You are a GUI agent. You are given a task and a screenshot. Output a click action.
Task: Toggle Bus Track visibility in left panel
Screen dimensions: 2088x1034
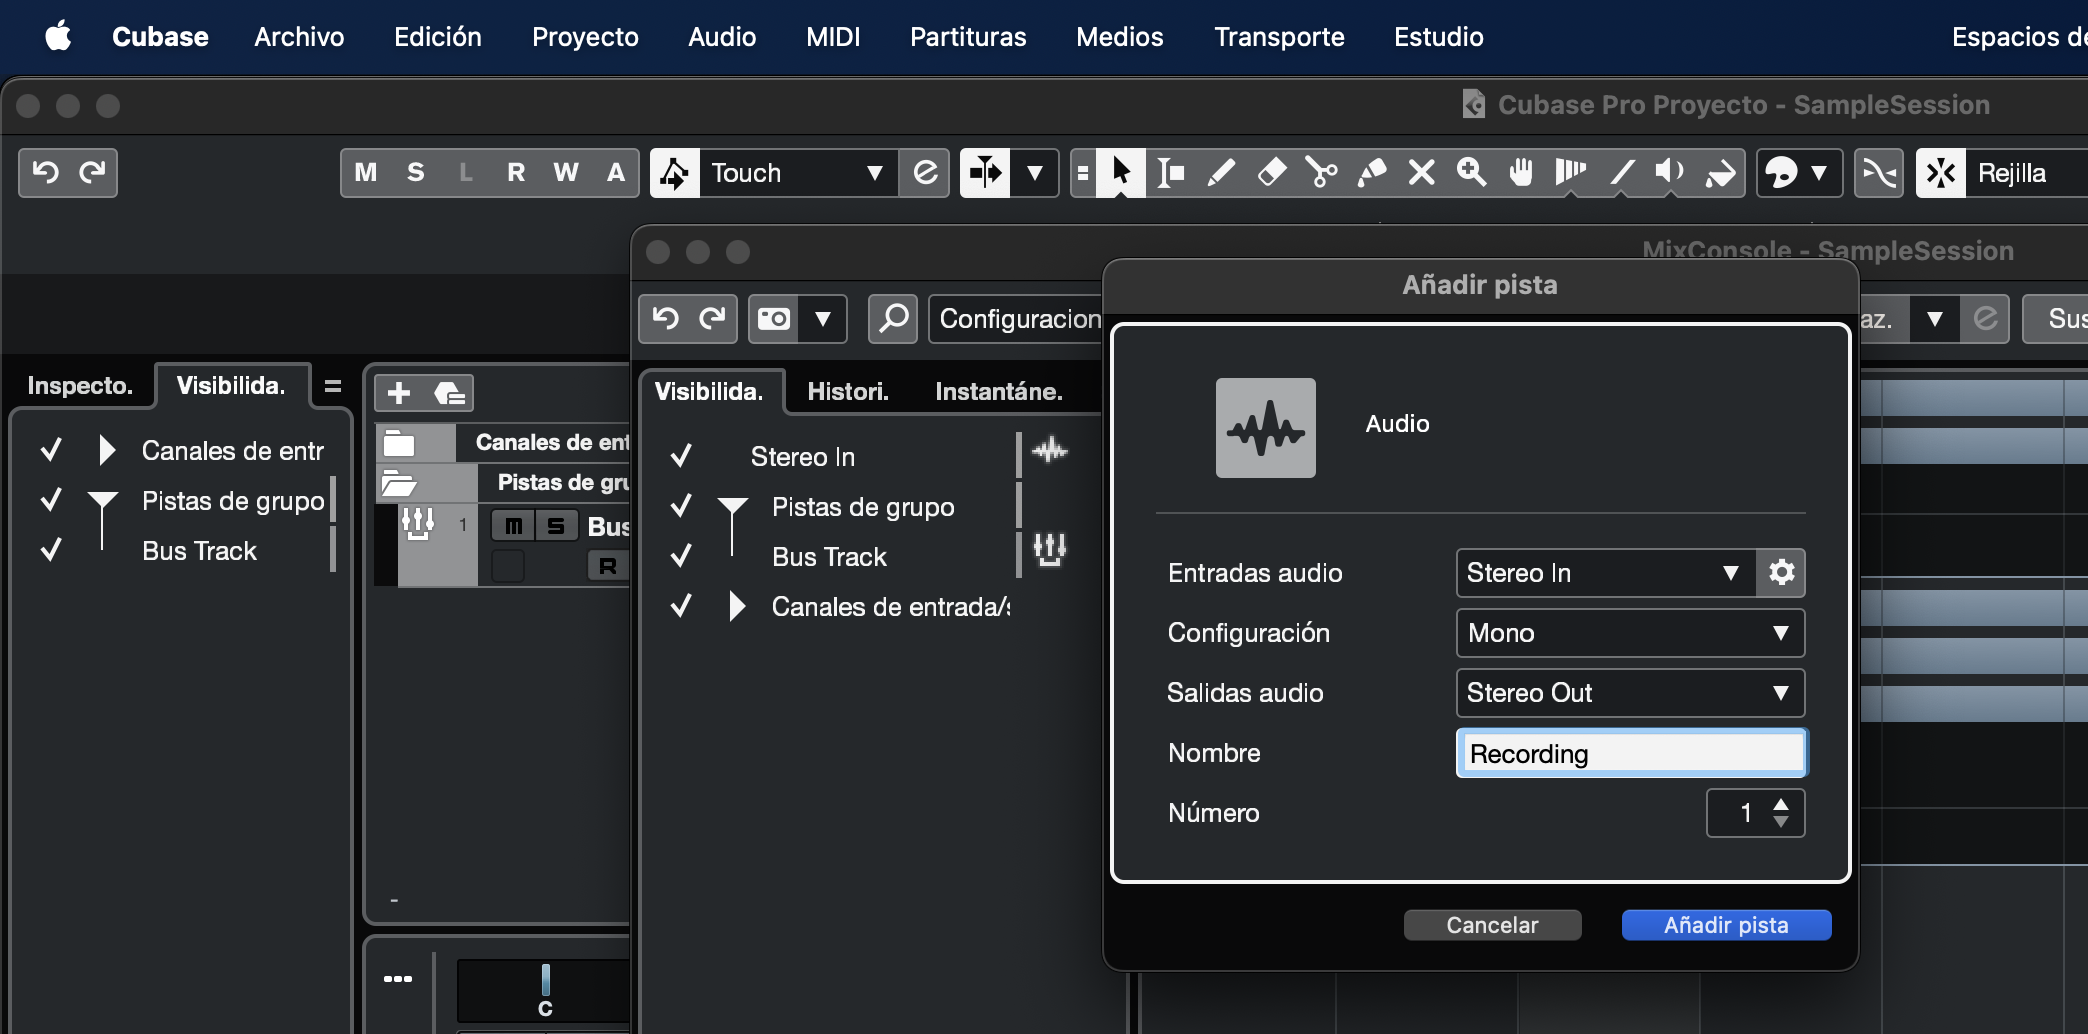point(51,551)
